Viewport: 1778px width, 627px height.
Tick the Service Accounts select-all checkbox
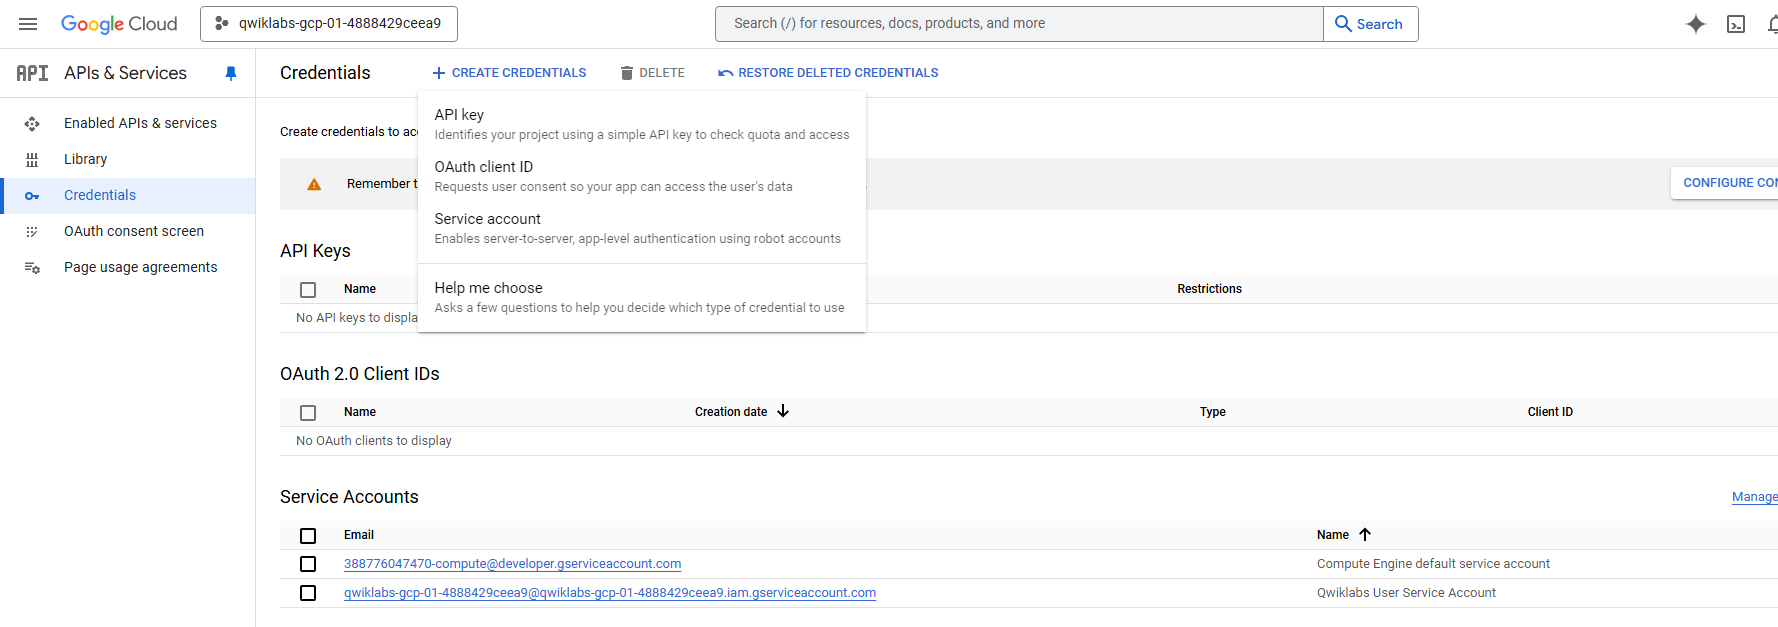(x=308, y=536)
